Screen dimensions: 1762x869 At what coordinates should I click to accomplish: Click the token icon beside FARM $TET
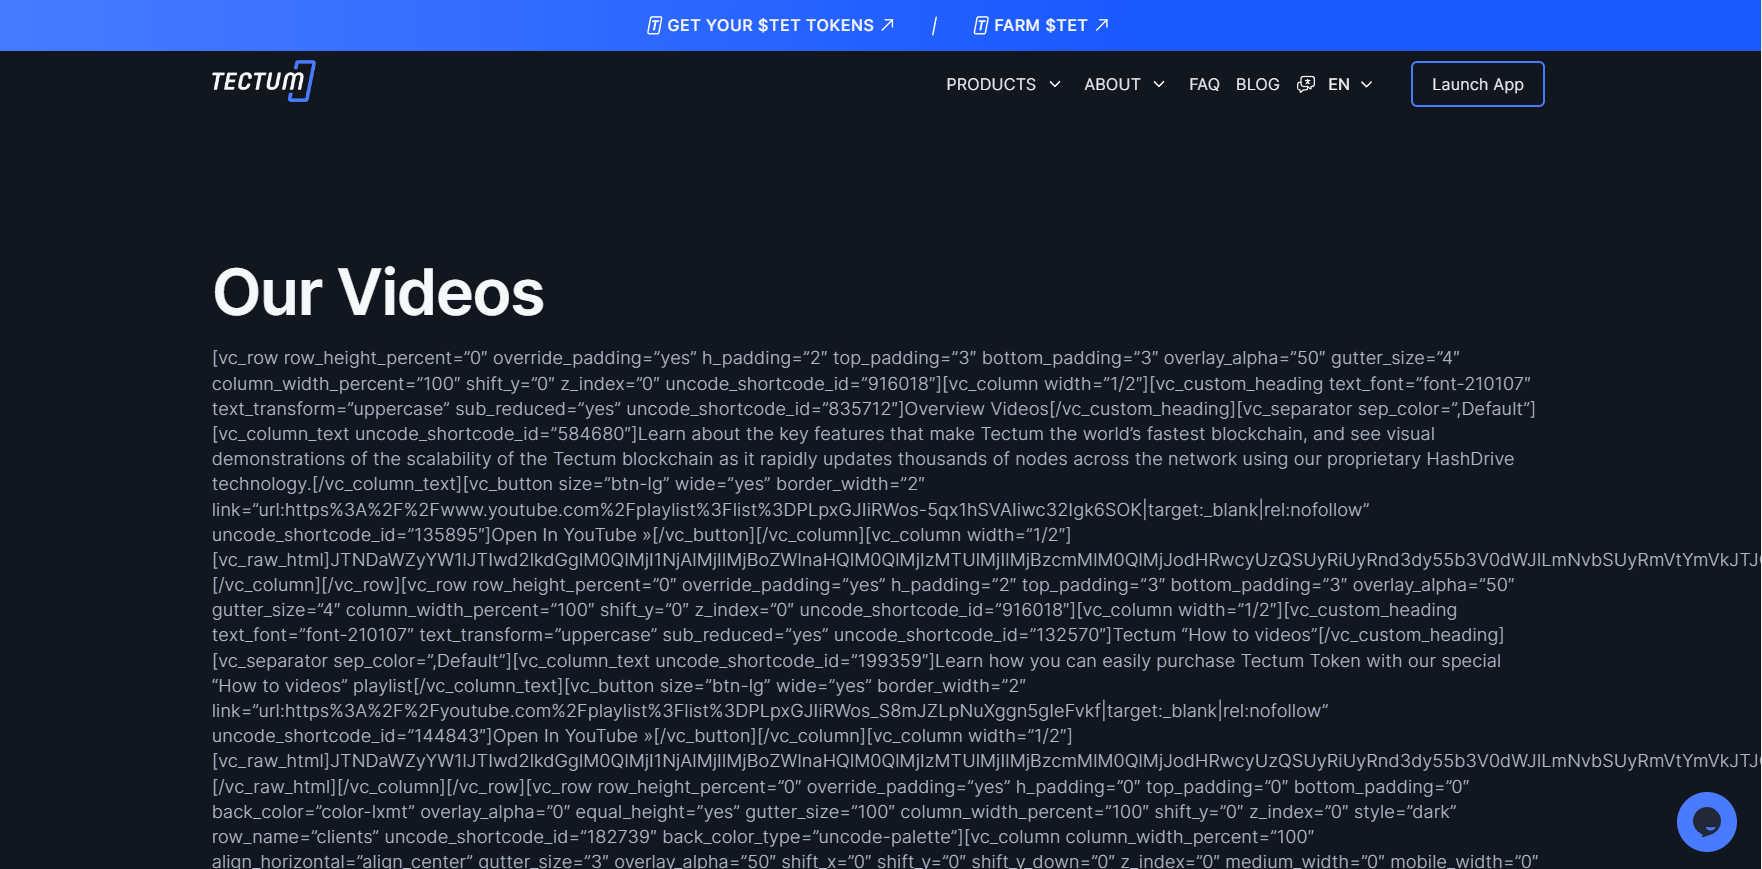[981, 25]
